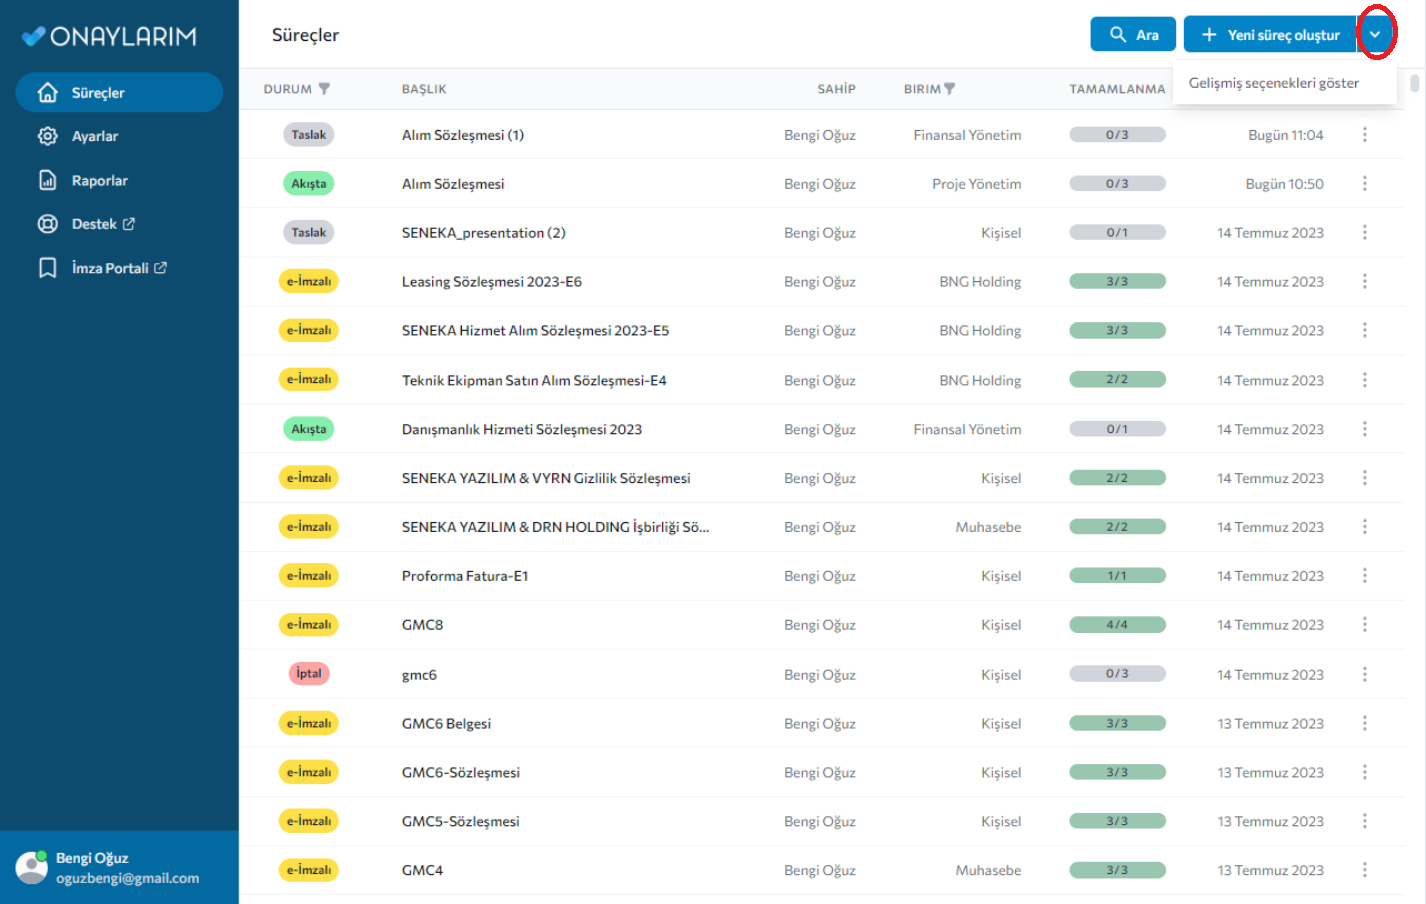Open three-dot menu for Alım Sözleşmesi (1)
1426x904 pixels.
(1364, 135)
